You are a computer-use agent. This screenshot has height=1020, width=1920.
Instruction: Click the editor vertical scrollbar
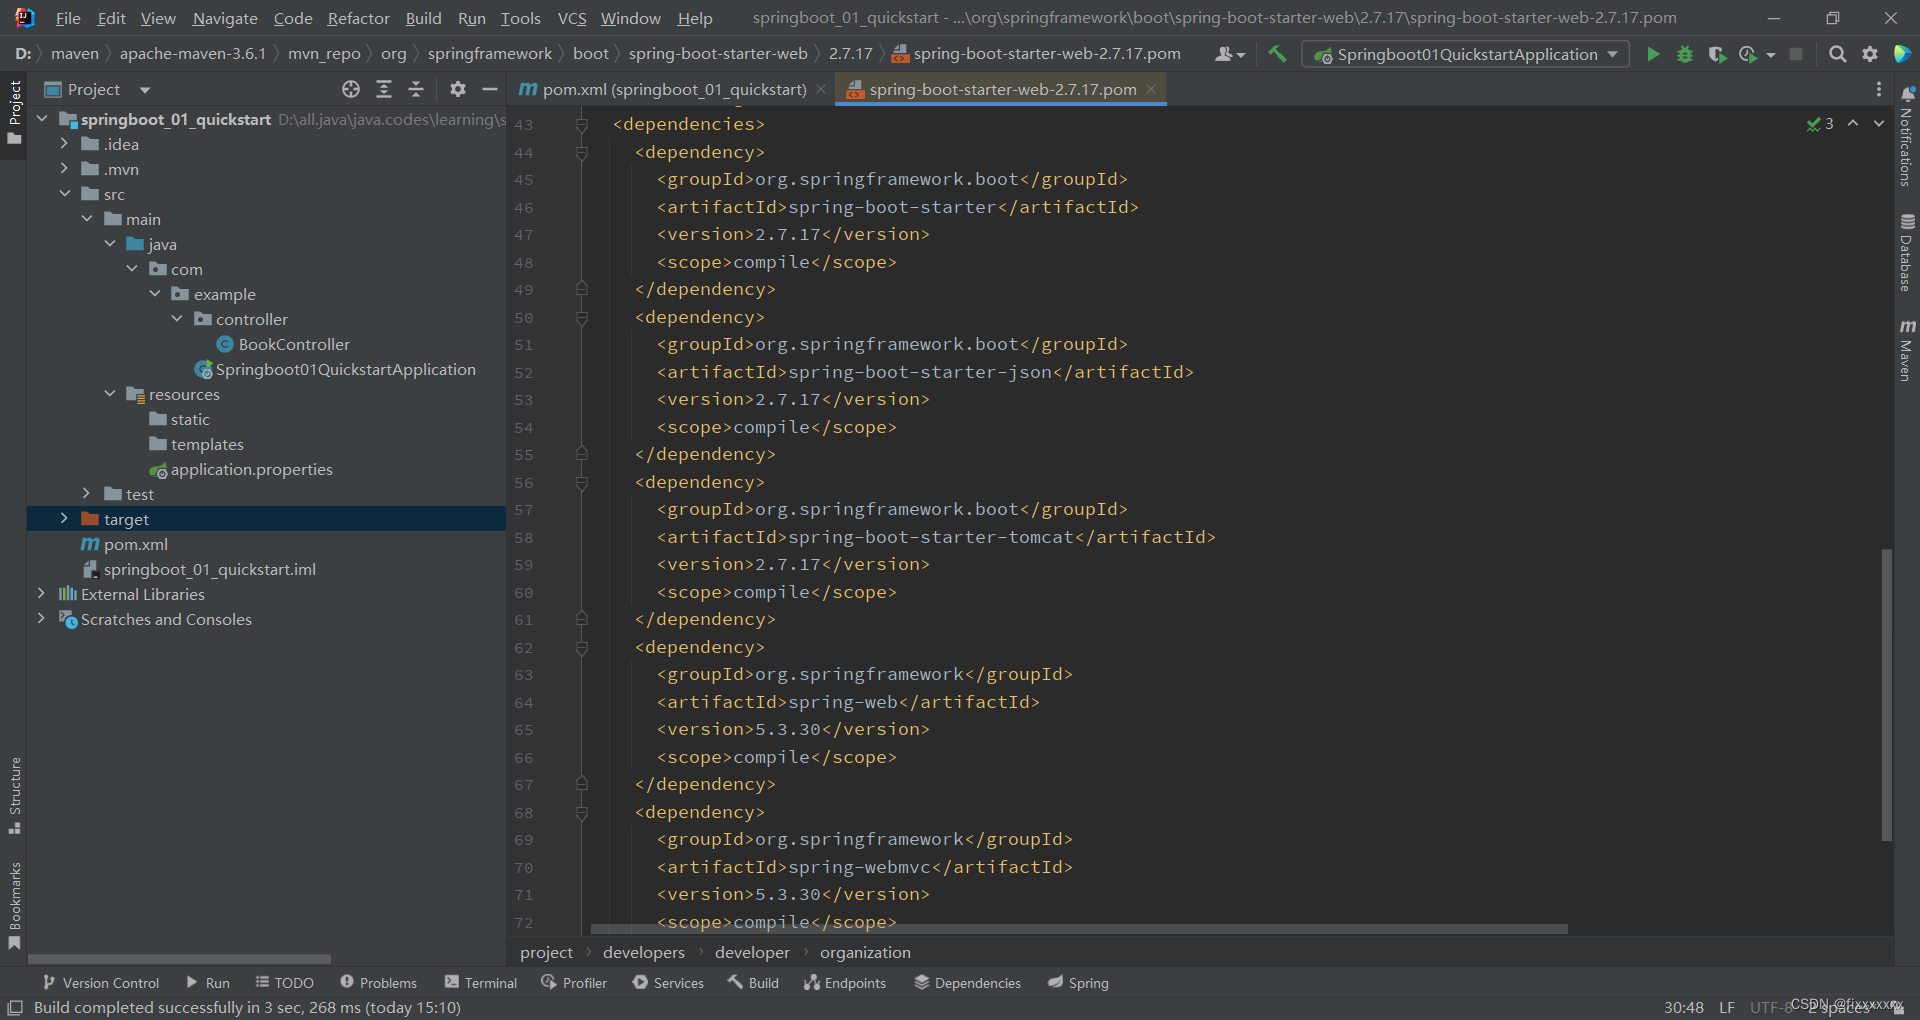pyautogui.click(x=1886, y=694)
